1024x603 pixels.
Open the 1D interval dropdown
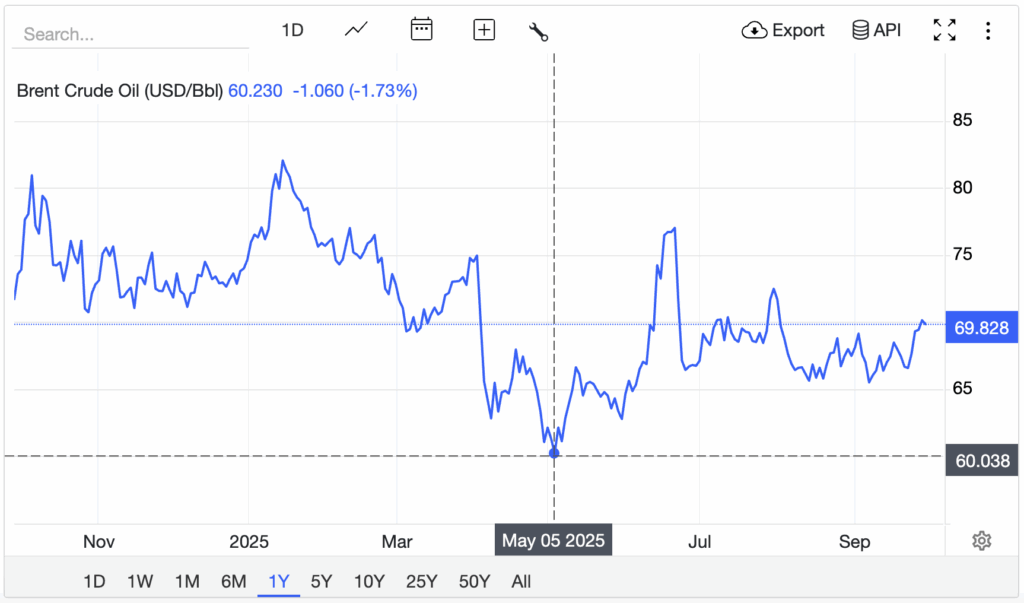[x=292, y=29]
